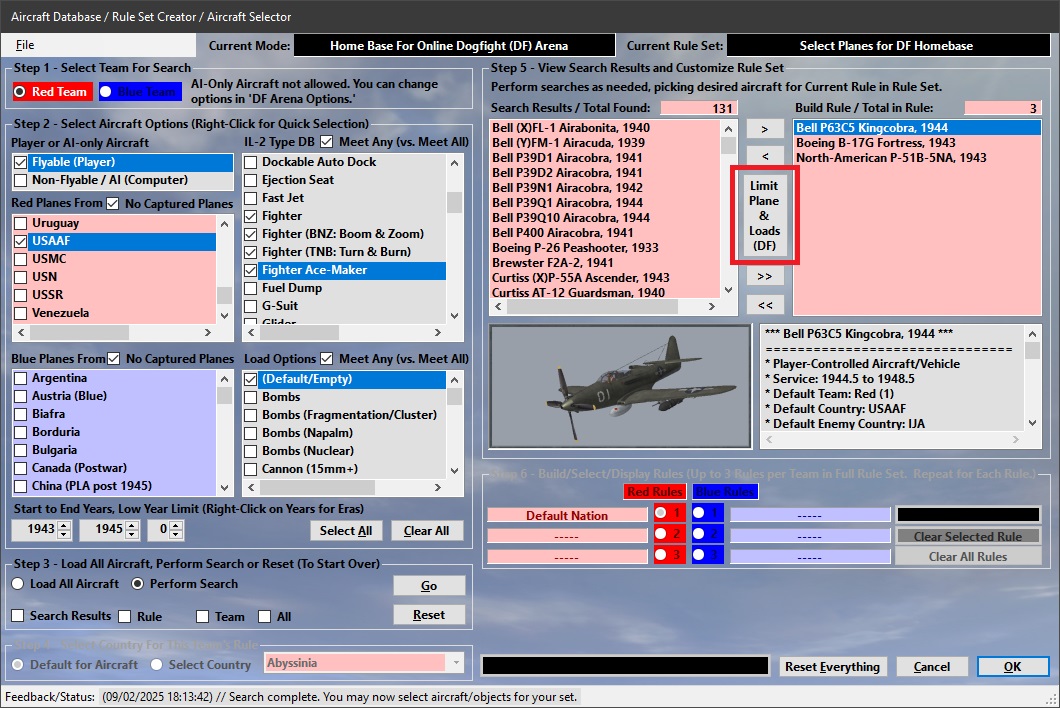Add selected aircraft with > button
1060x708 pixels.
[765, 129]
